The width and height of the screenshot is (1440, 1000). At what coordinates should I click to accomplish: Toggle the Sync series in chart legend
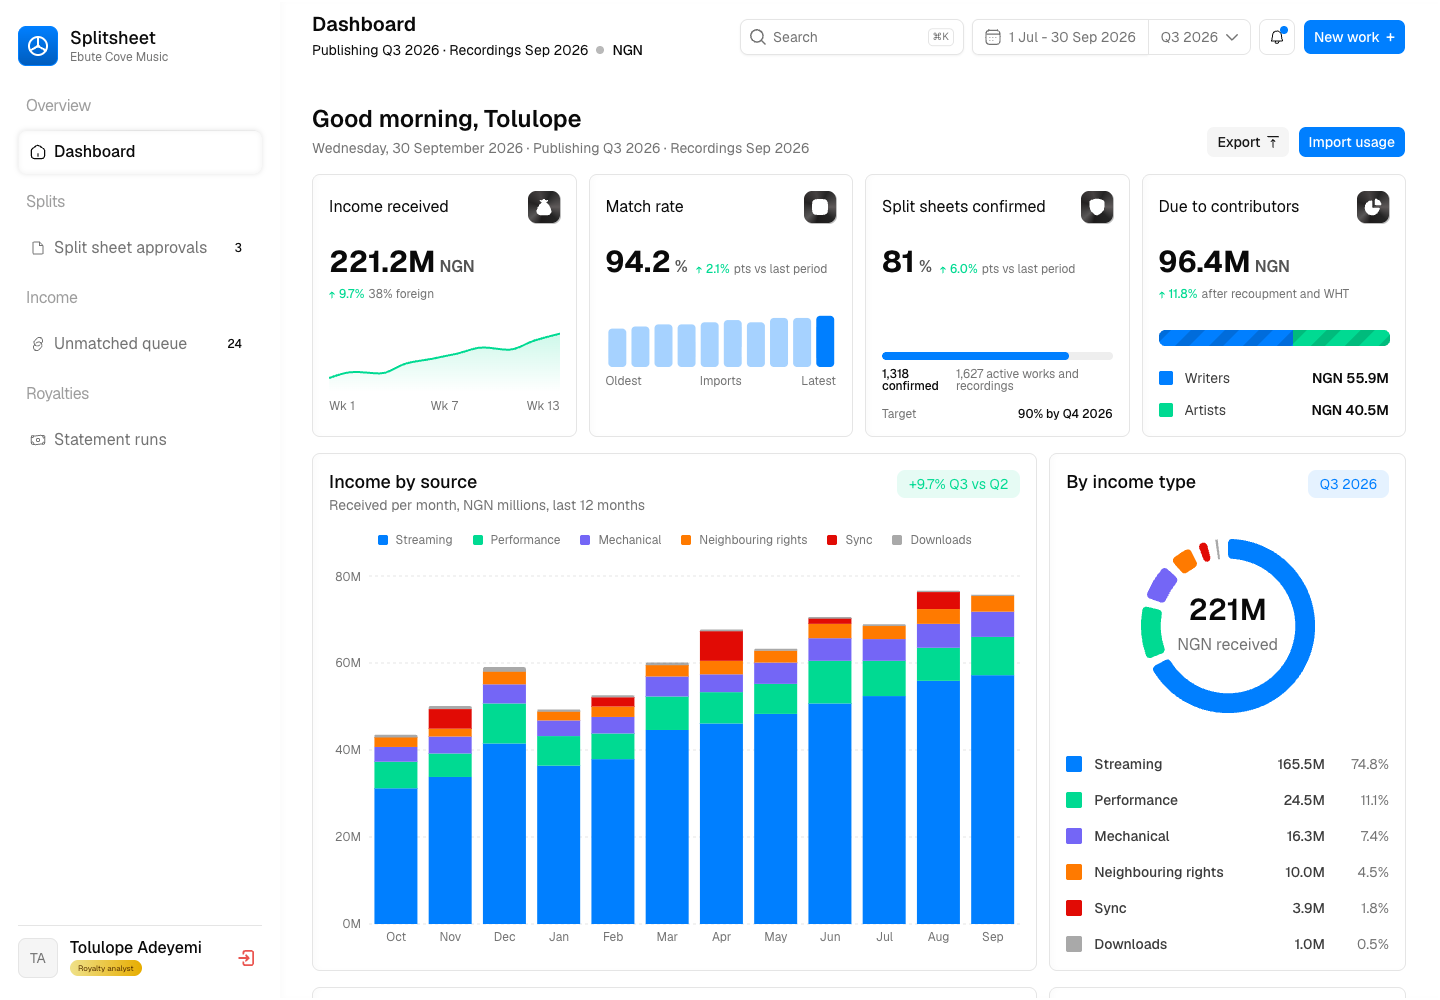[850, 540]
